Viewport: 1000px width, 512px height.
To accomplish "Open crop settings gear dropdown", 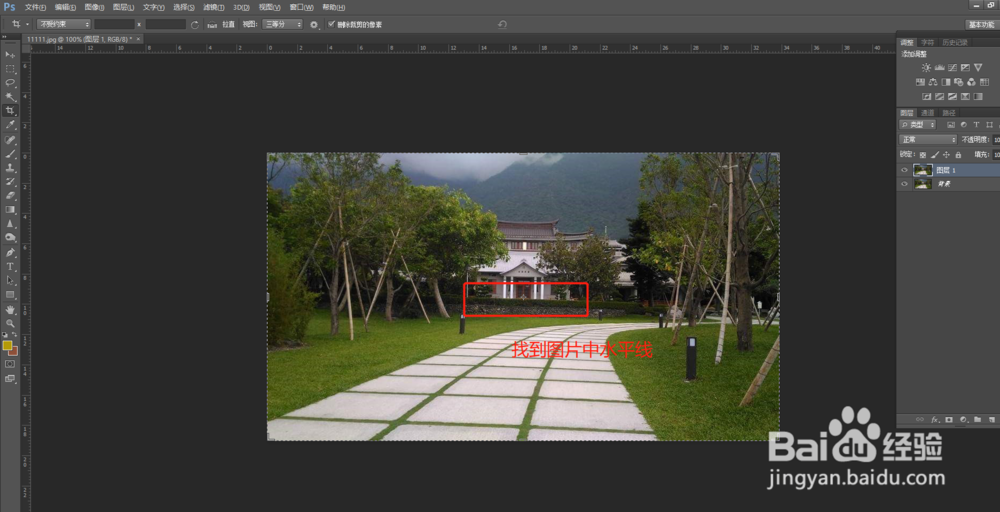I will (x=314, y=24).
